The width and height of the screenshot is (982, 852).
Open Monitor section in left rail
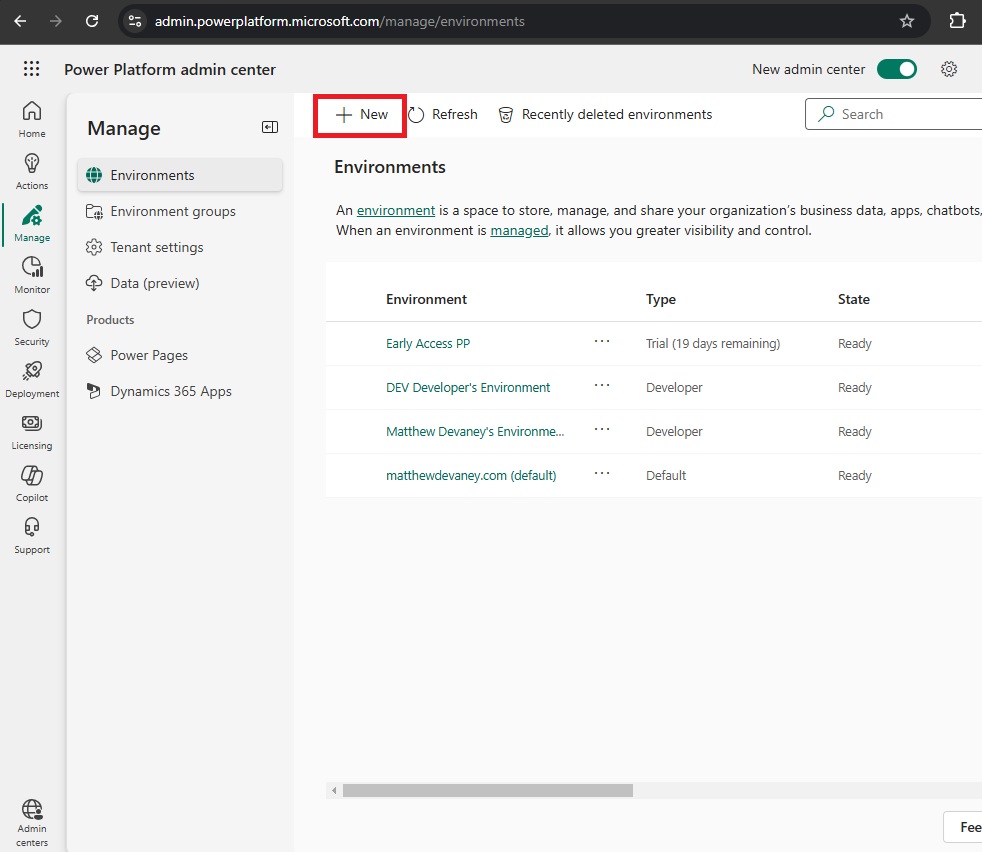(32, 275)
